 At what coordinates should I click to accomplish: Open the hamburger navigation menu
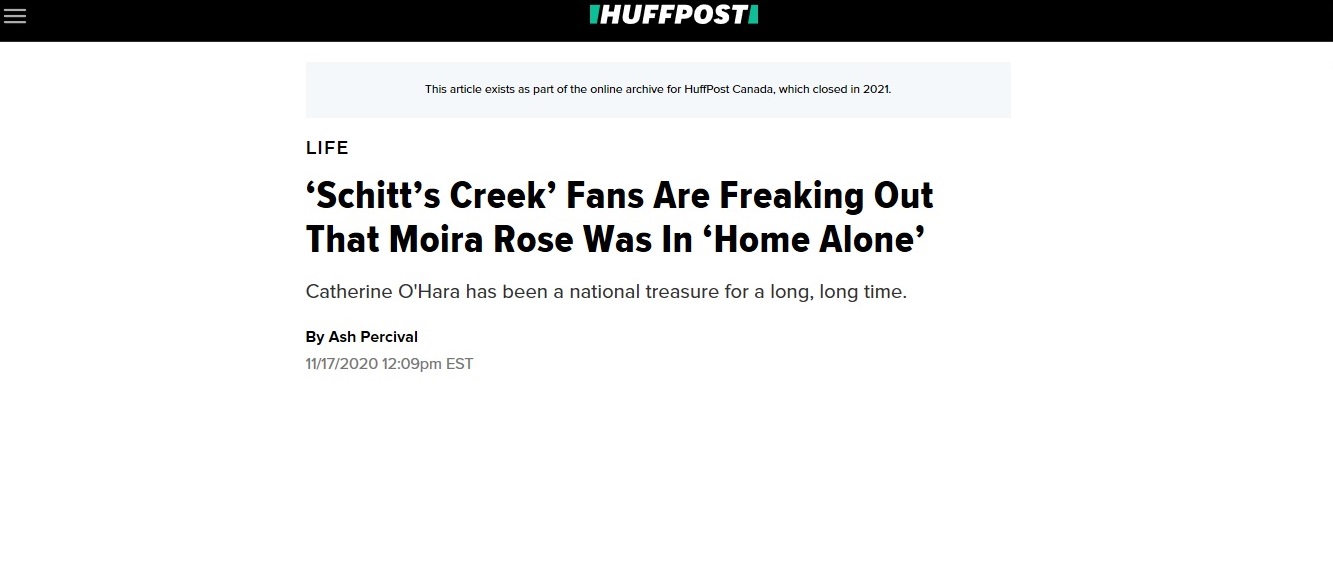pyautogui.click(x=15, y=16)
